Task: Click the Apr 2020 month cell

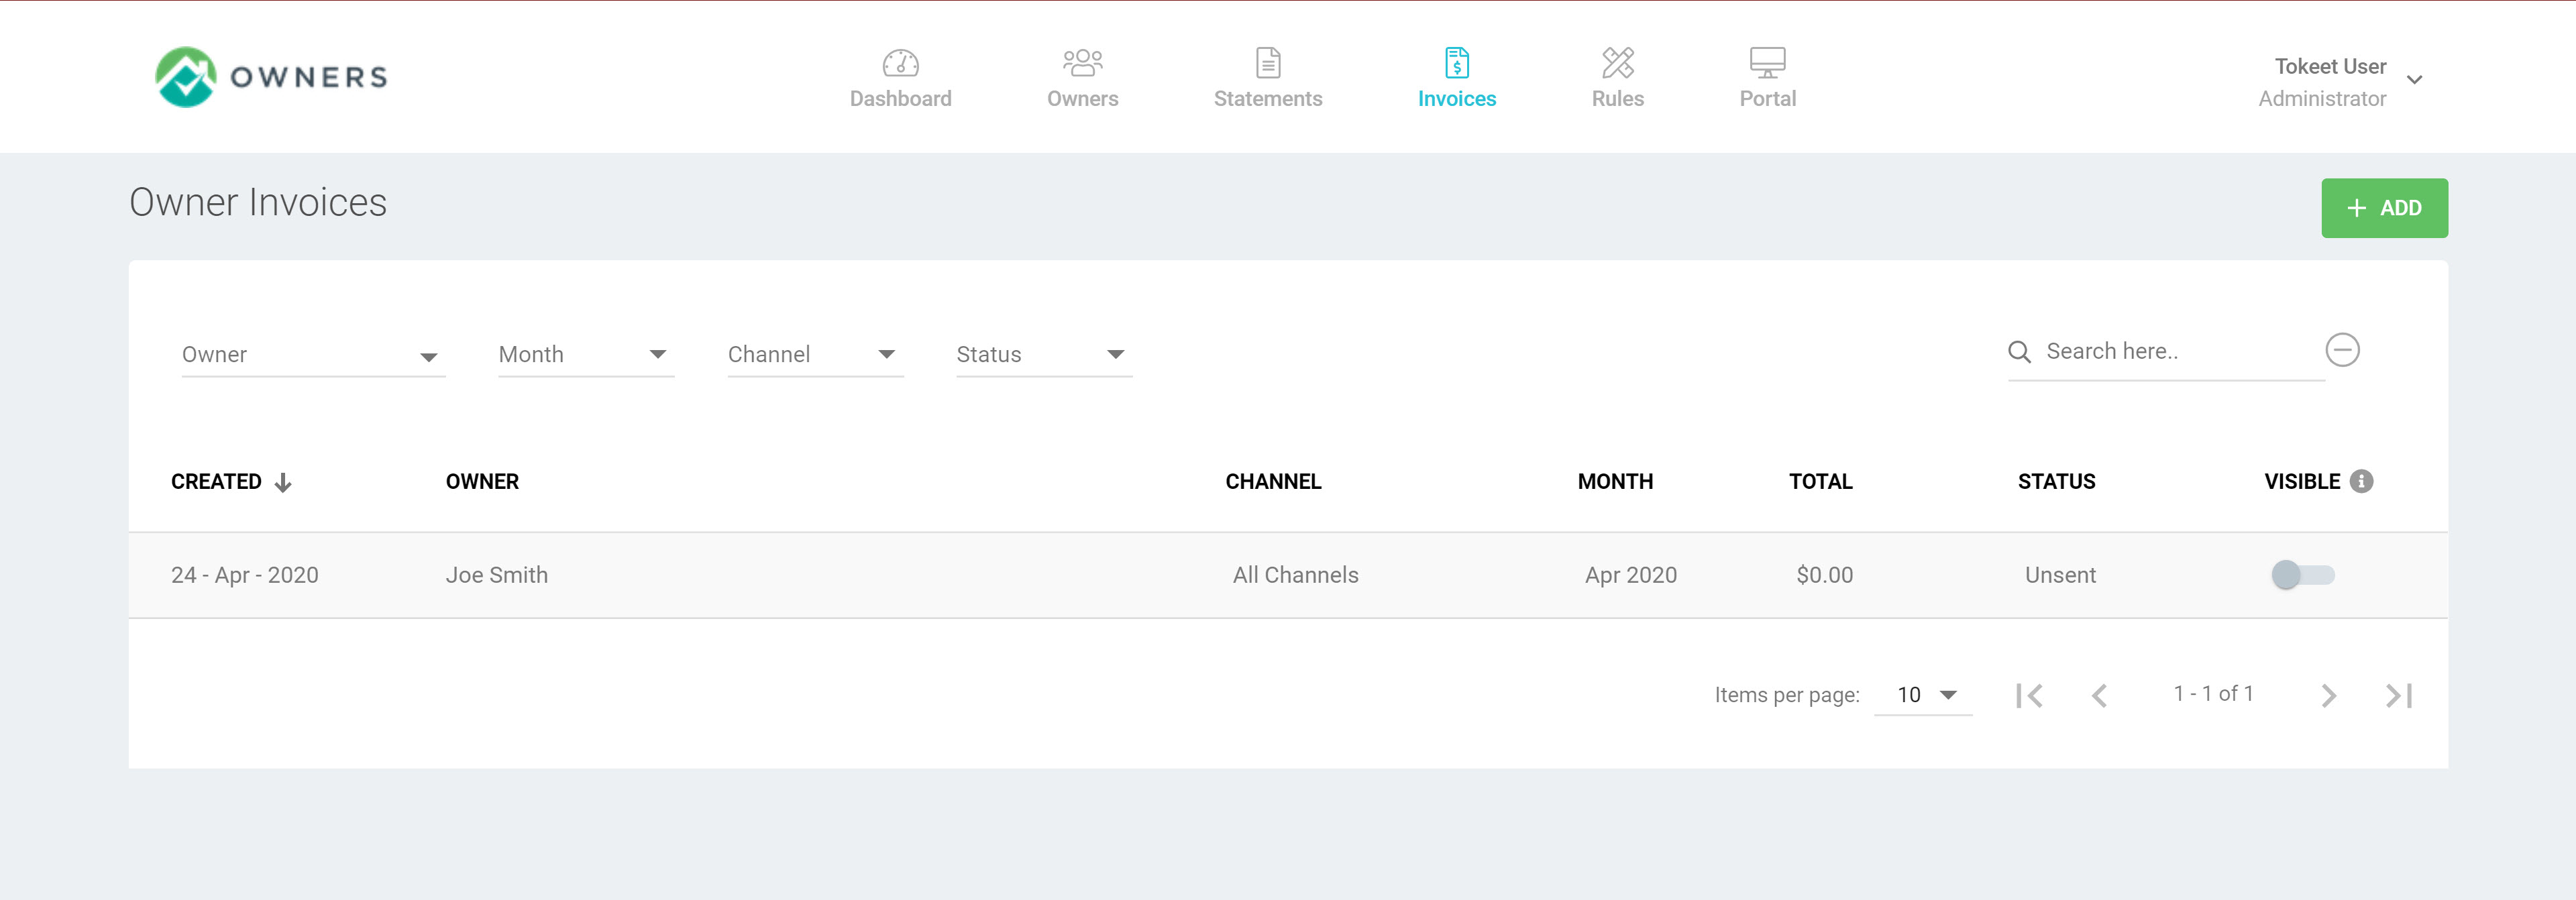Action: (1630, 575)
